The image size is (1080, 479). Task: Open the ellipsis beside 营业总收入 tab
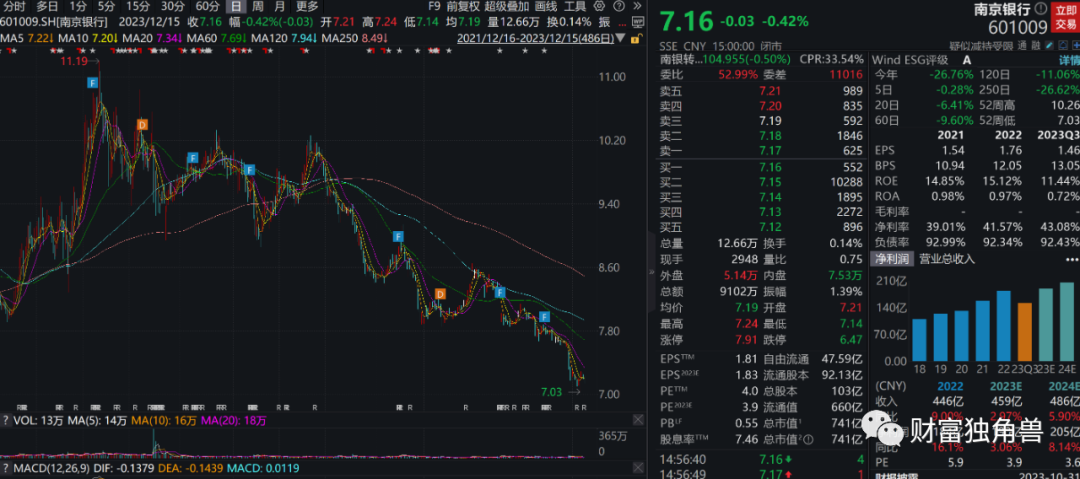coord(1072,259)
